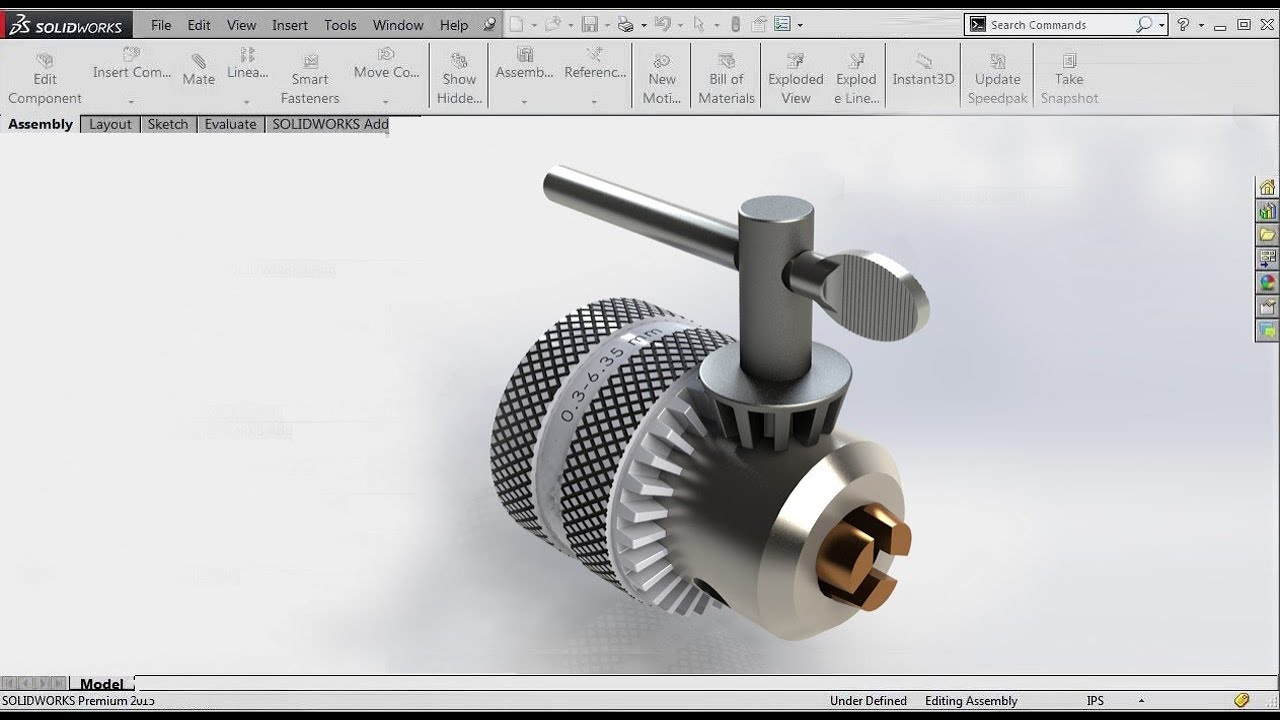Image resolution: width=1280 pixels, height=720 pixels.
Task: Open the Design Library pane
Action: click(1267, 211)
